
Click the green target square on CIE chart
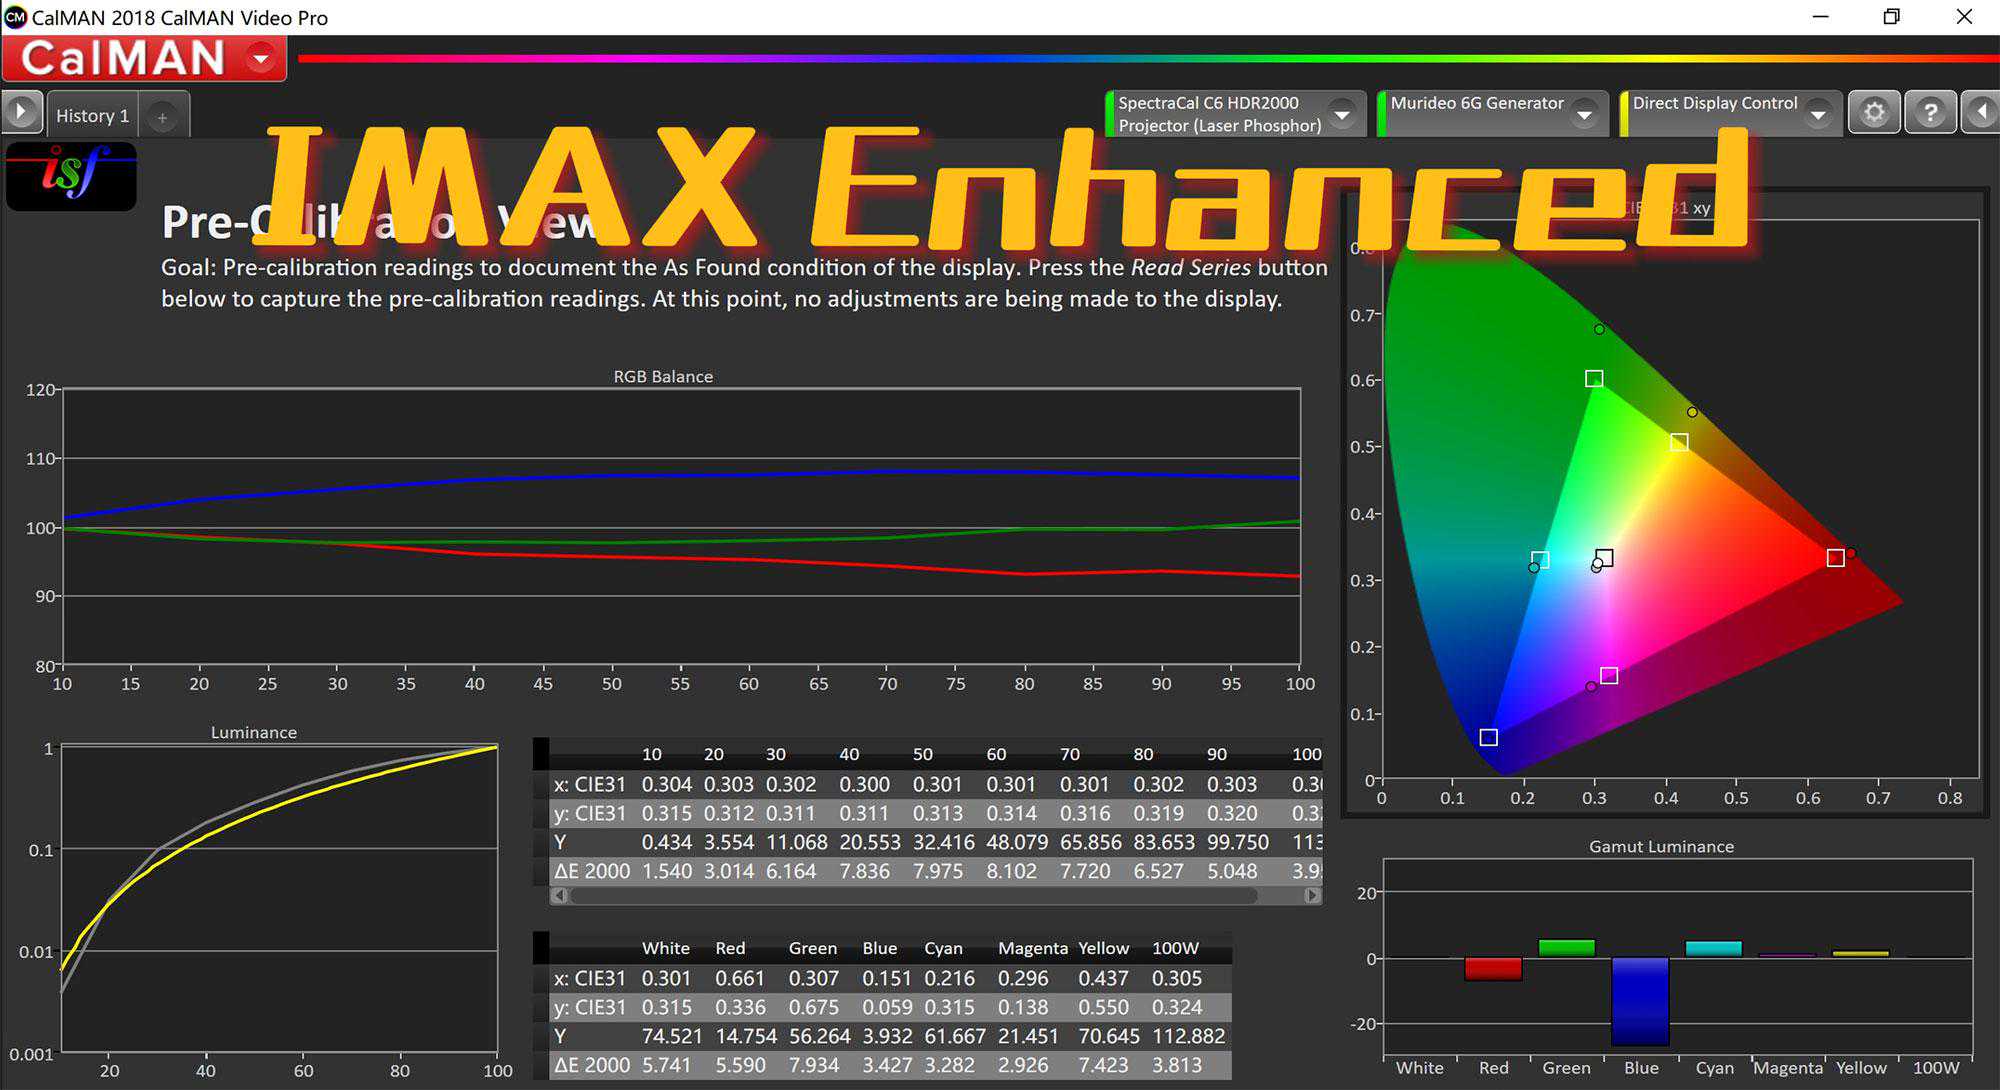point(1594,379)
